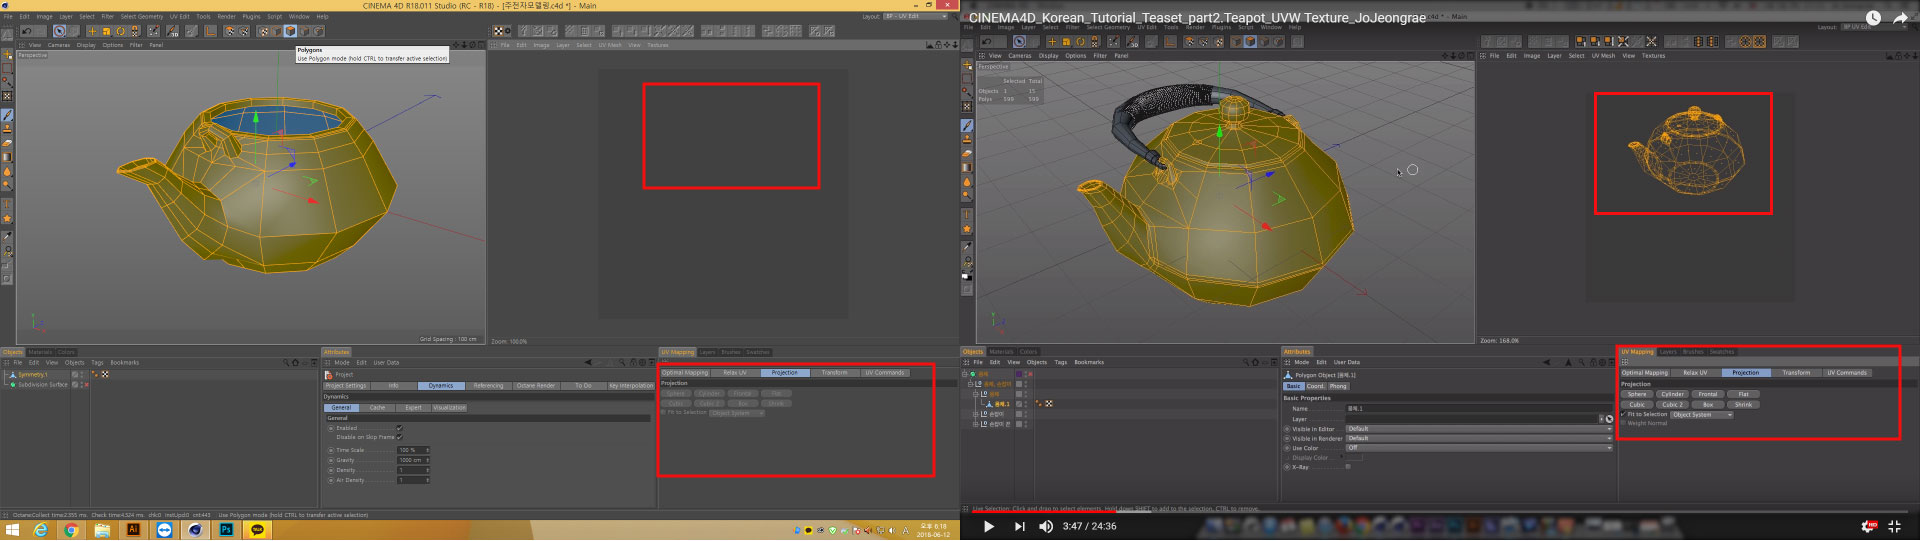This screenshot has height=541, width=1920.
Task: Select the Move tool in left window toolbar
Action: [x=92, y=31]
